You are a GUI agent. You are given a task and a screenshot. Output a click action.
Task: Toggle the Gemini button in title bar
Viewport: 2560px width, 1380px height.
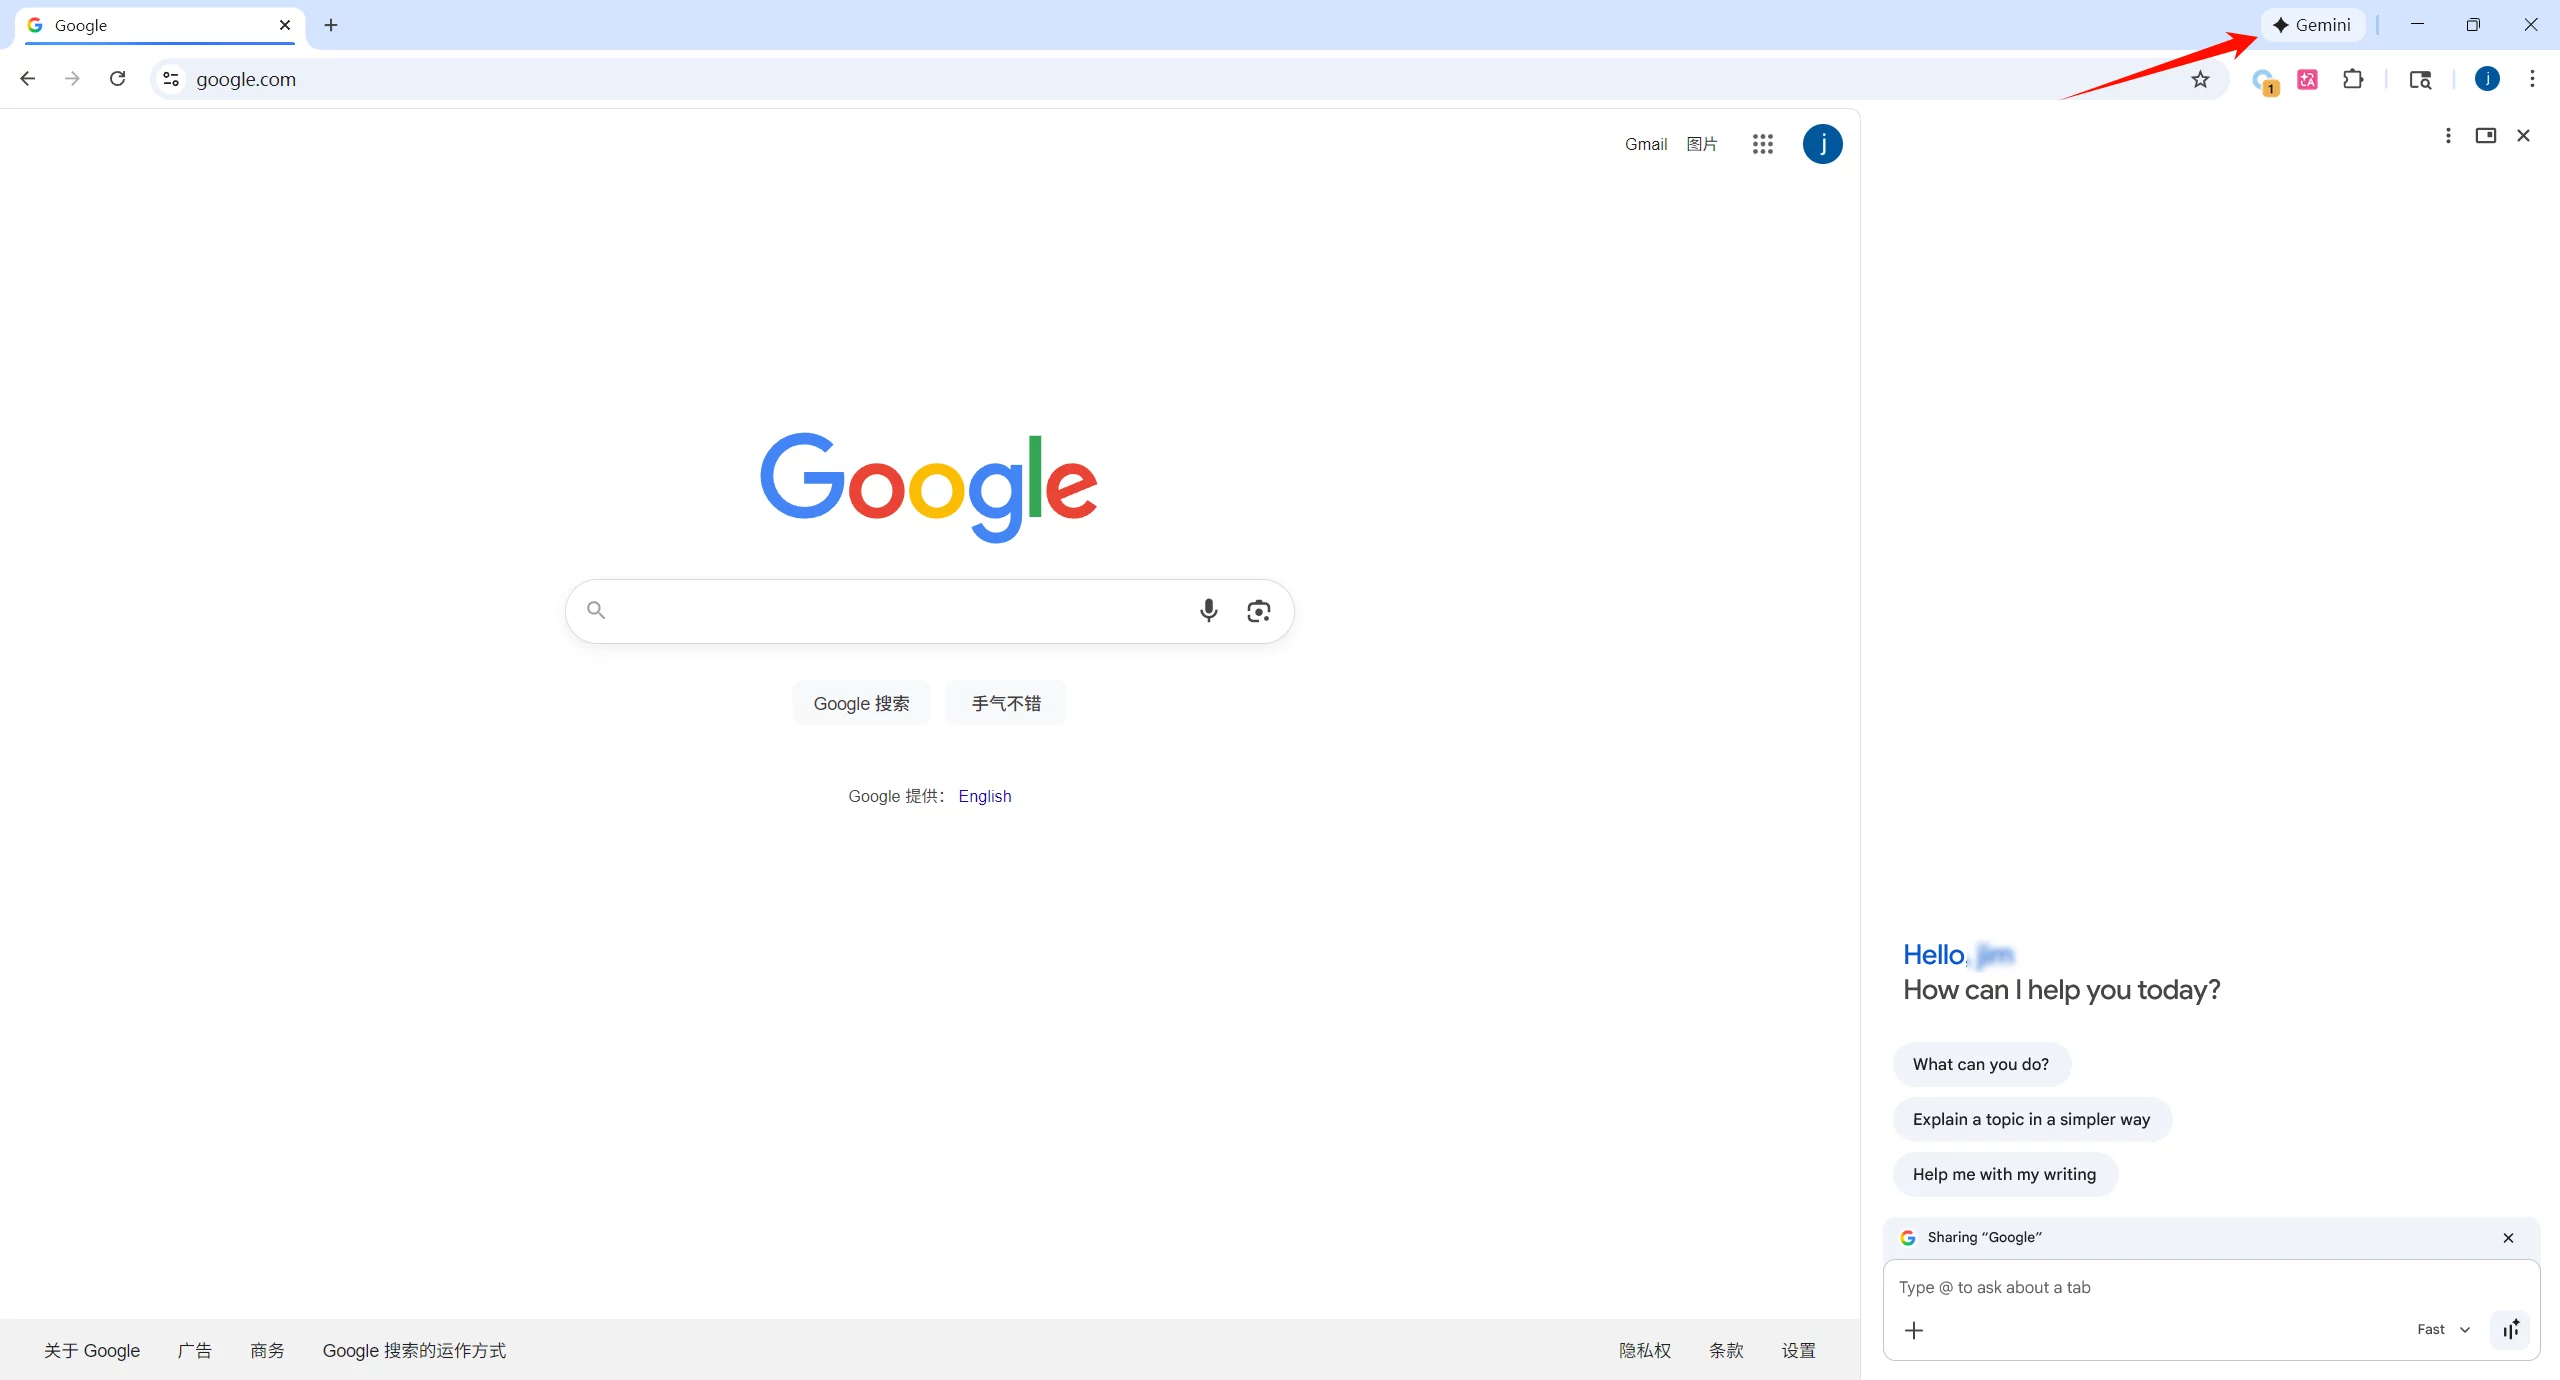tap(2312, 25)
